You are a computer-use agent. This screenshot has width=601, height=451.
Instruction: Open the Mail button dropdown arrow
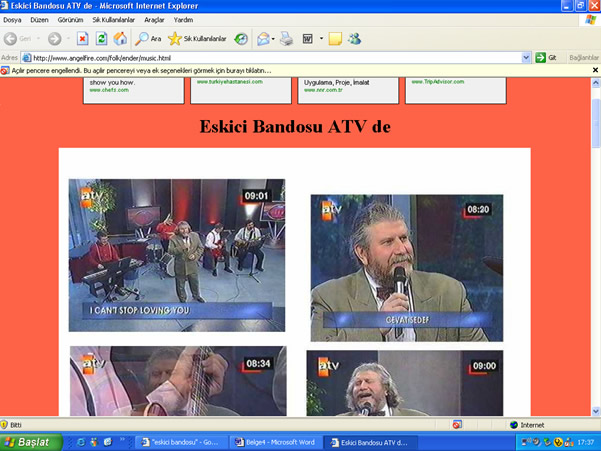(x=274, y=39)
